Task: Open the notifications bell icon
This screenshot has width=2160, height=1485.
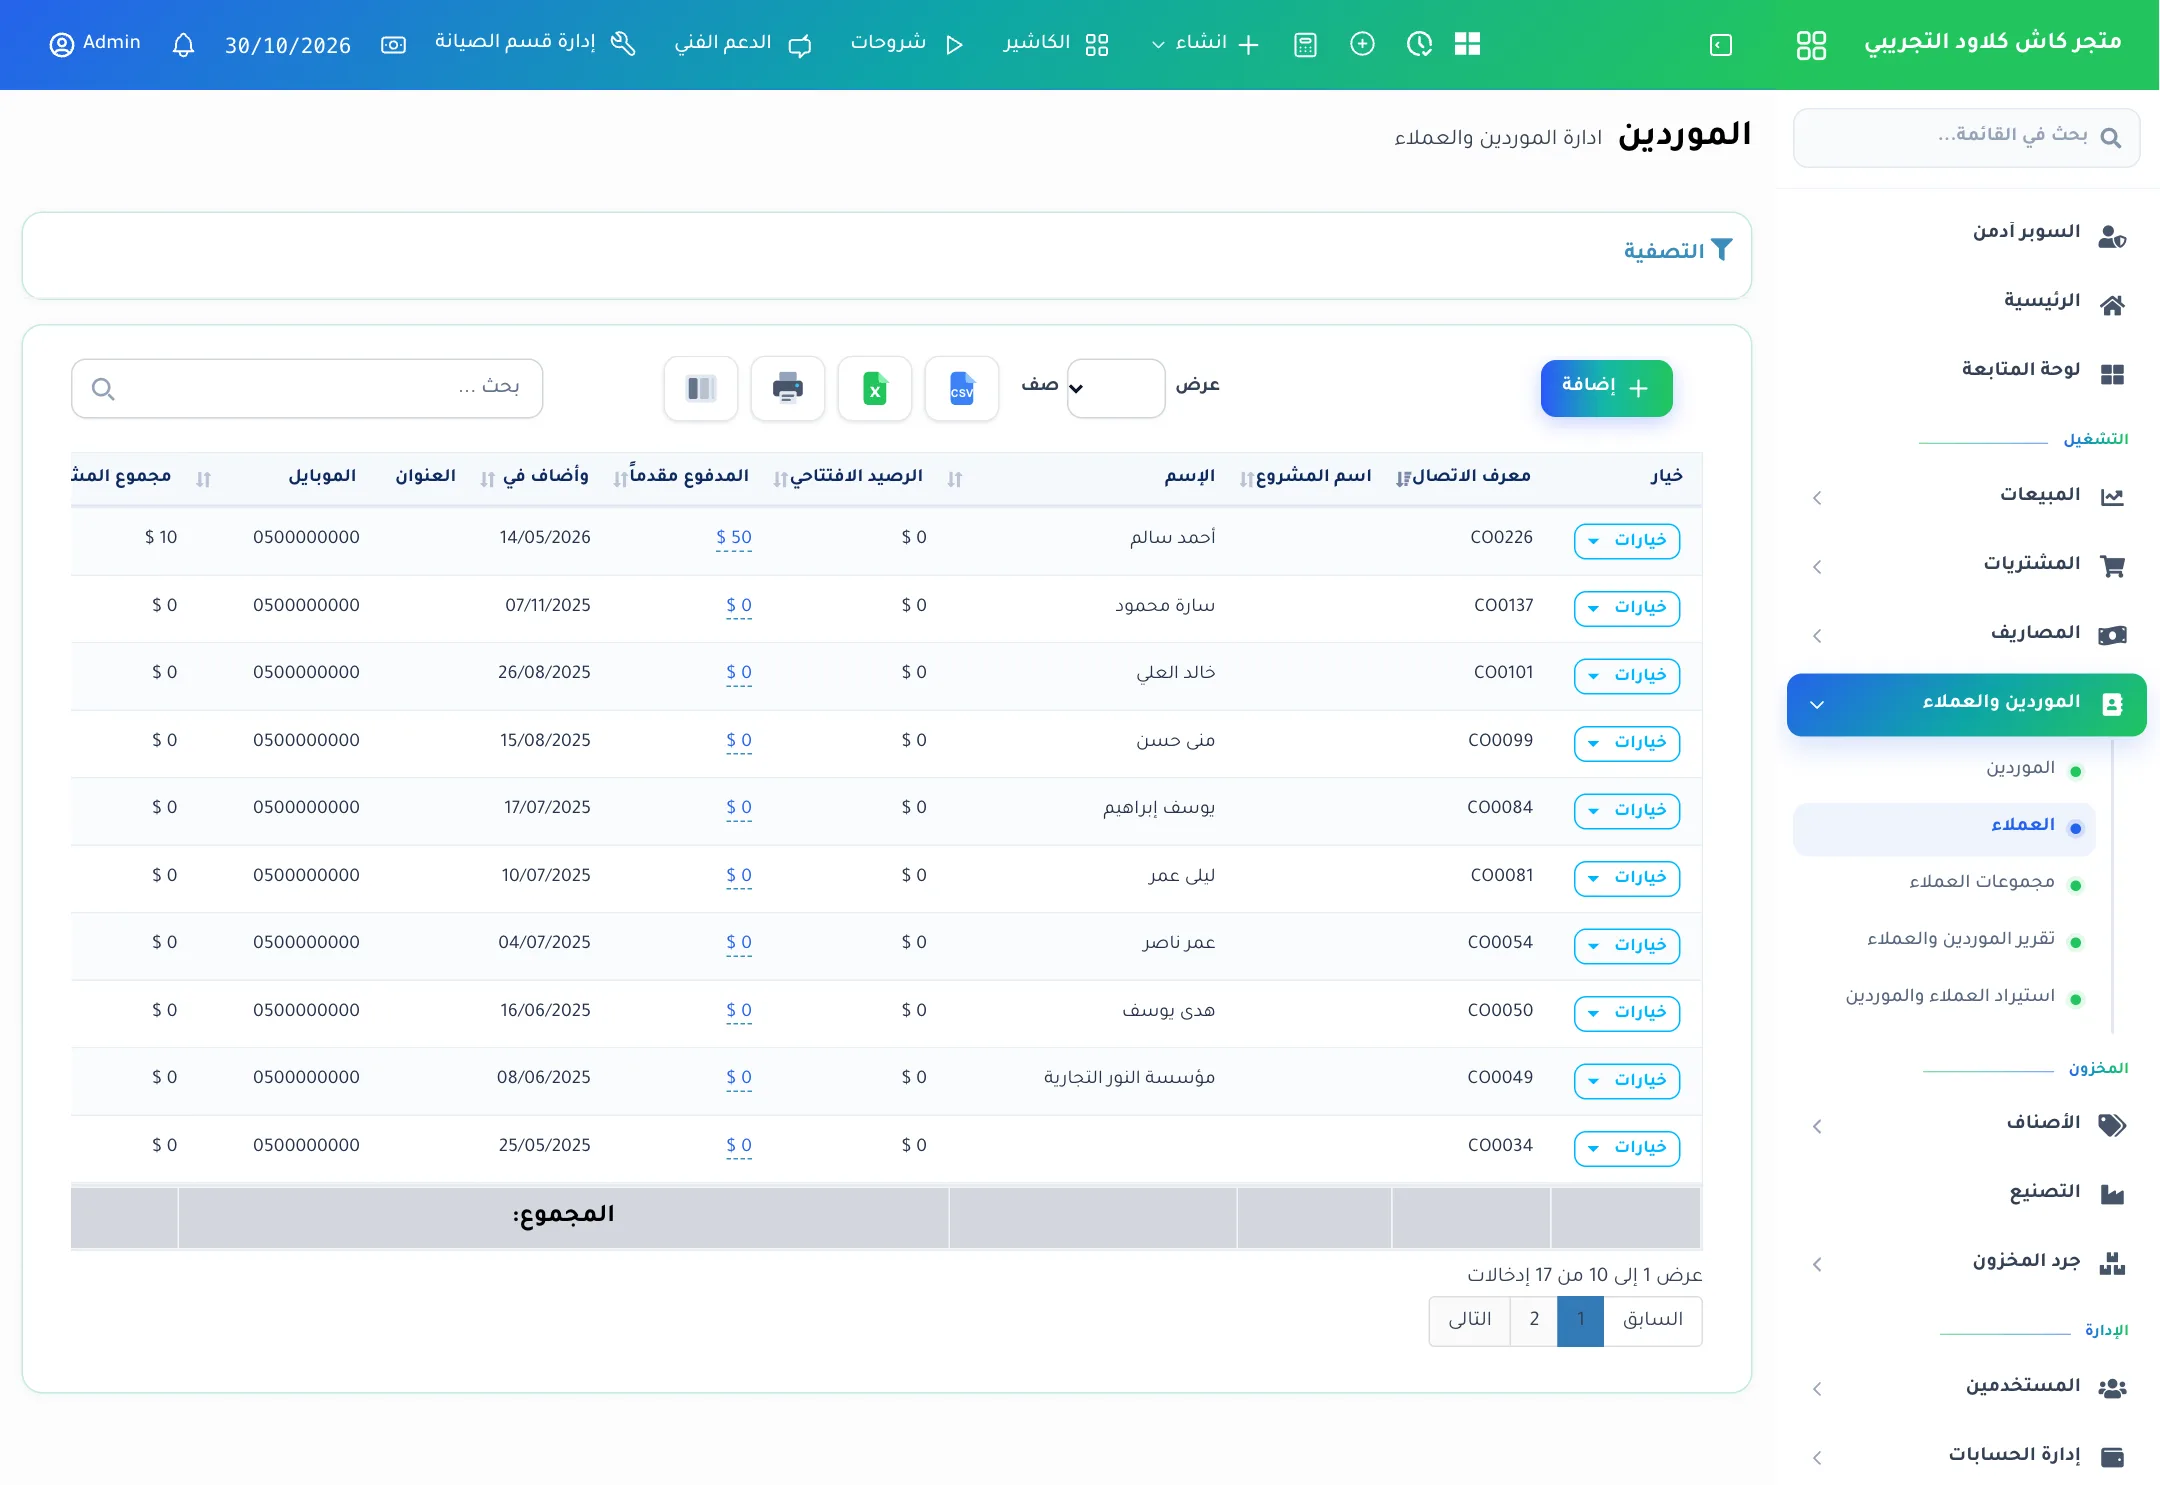Action: coord(183,45)
